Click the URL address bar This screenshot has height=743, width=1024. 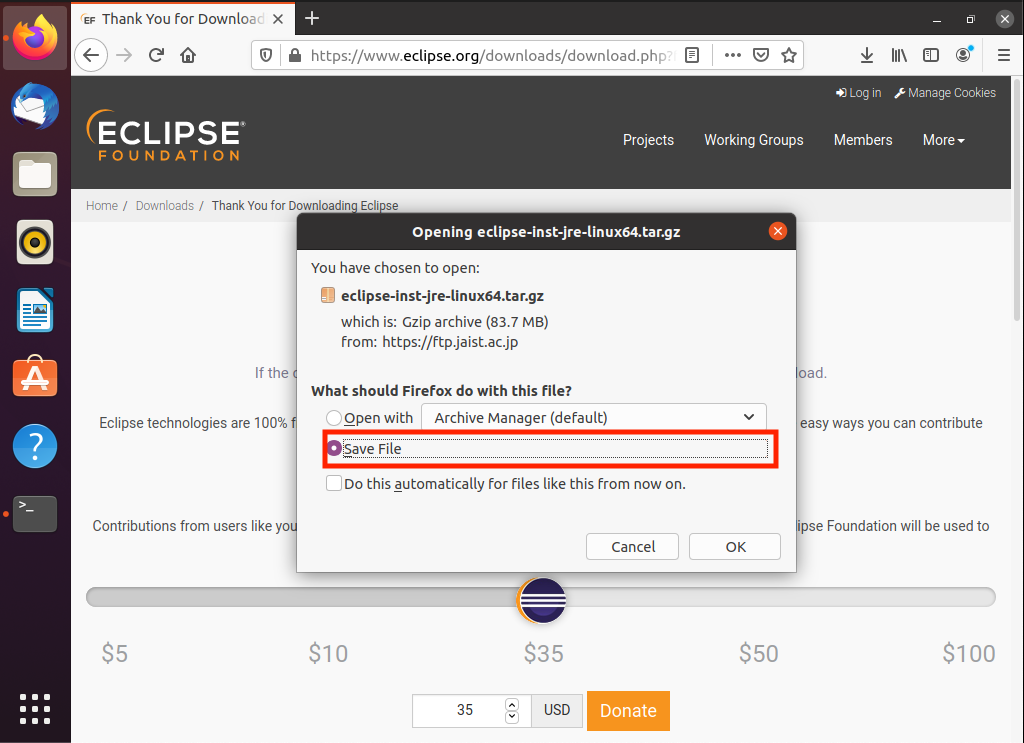492,55
